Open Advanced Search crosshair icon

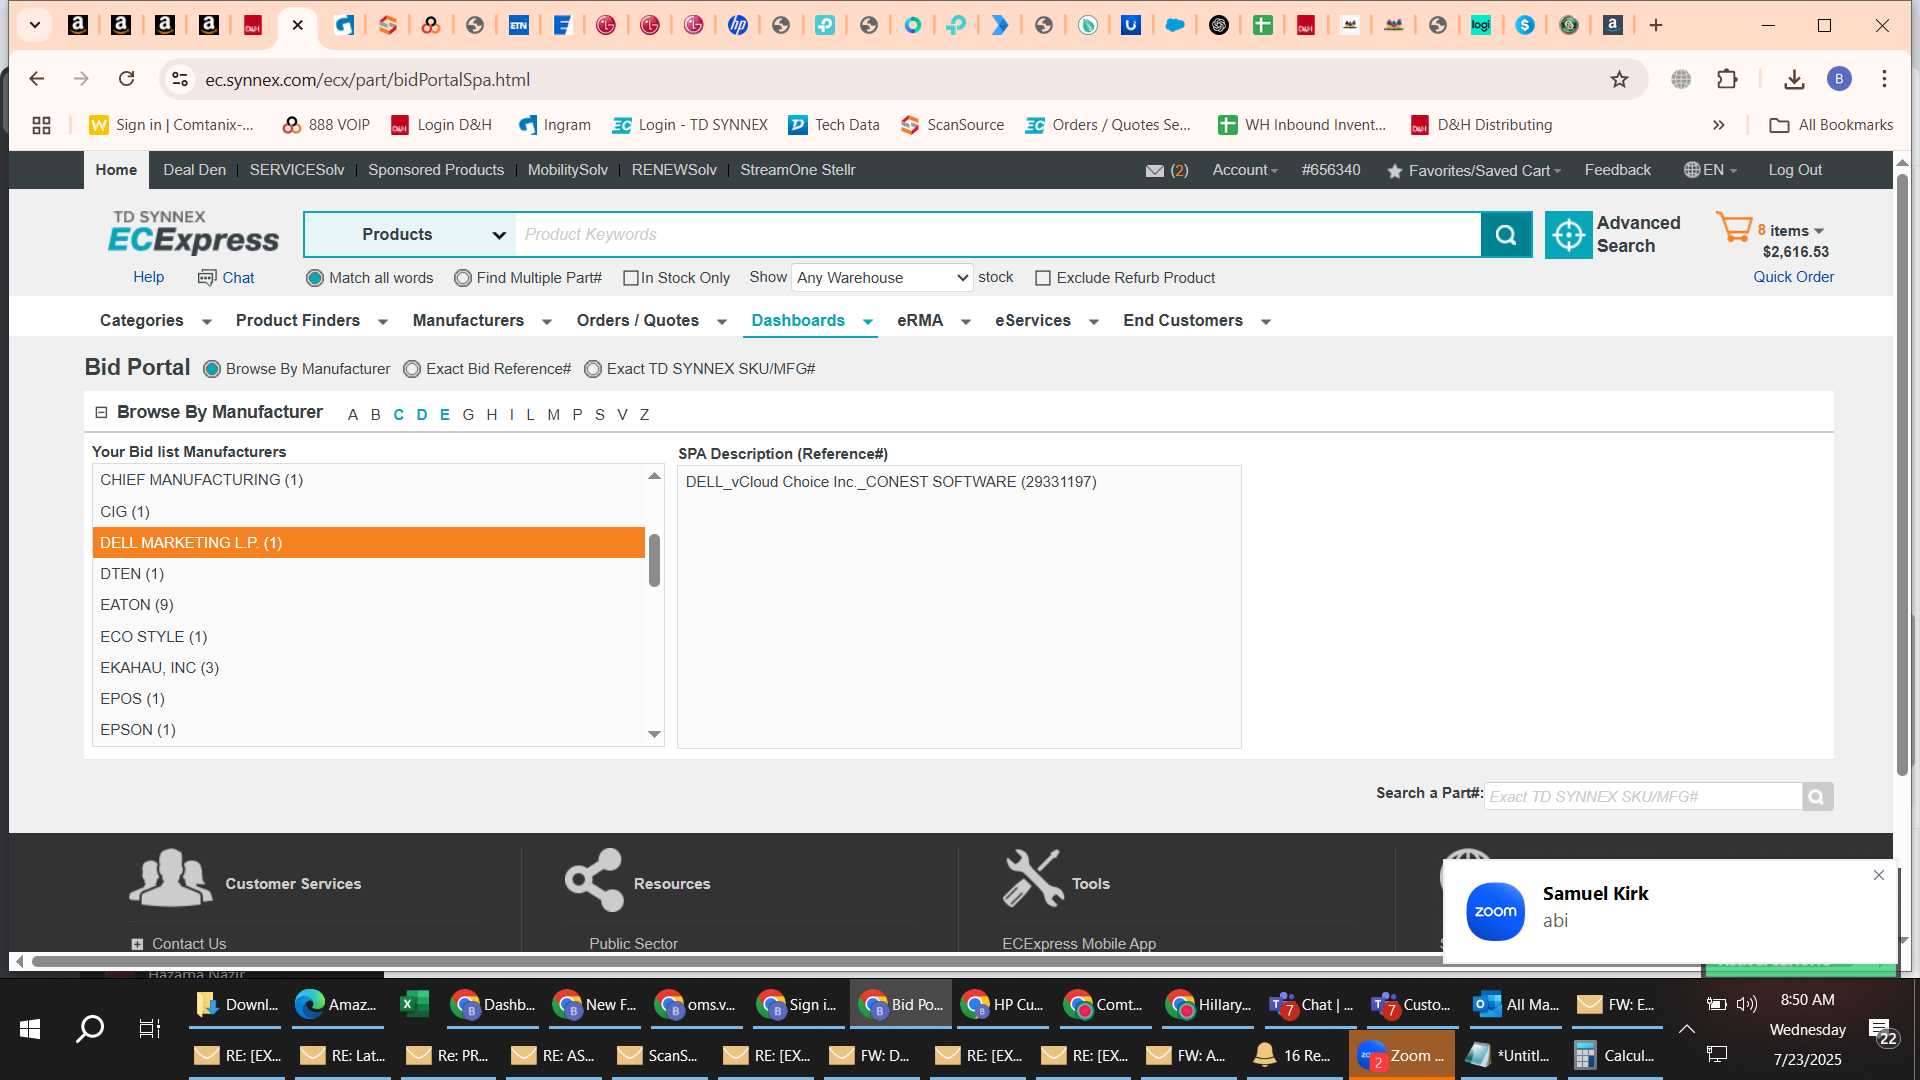pyautogui.click(x=1568, y=235)
